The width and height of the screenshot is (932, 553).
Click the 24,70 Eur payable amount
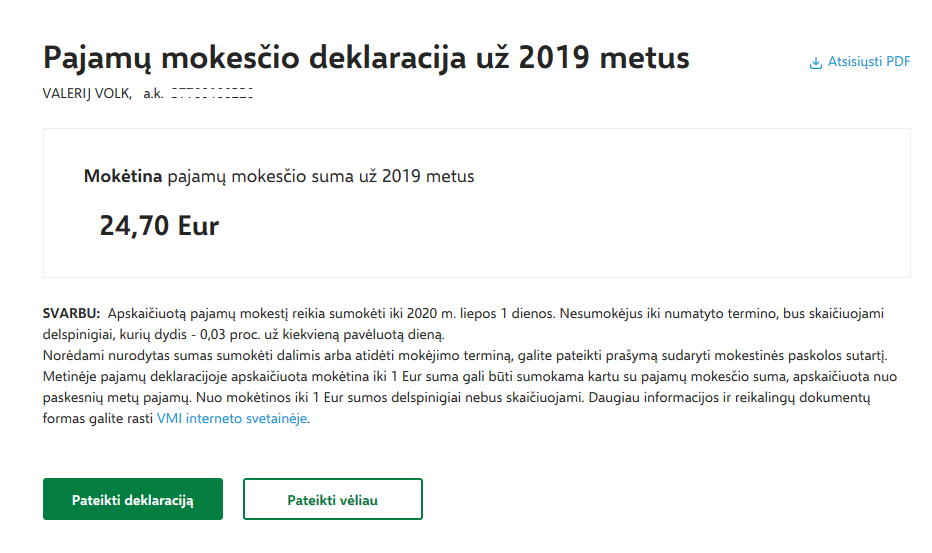pos(159,227)
